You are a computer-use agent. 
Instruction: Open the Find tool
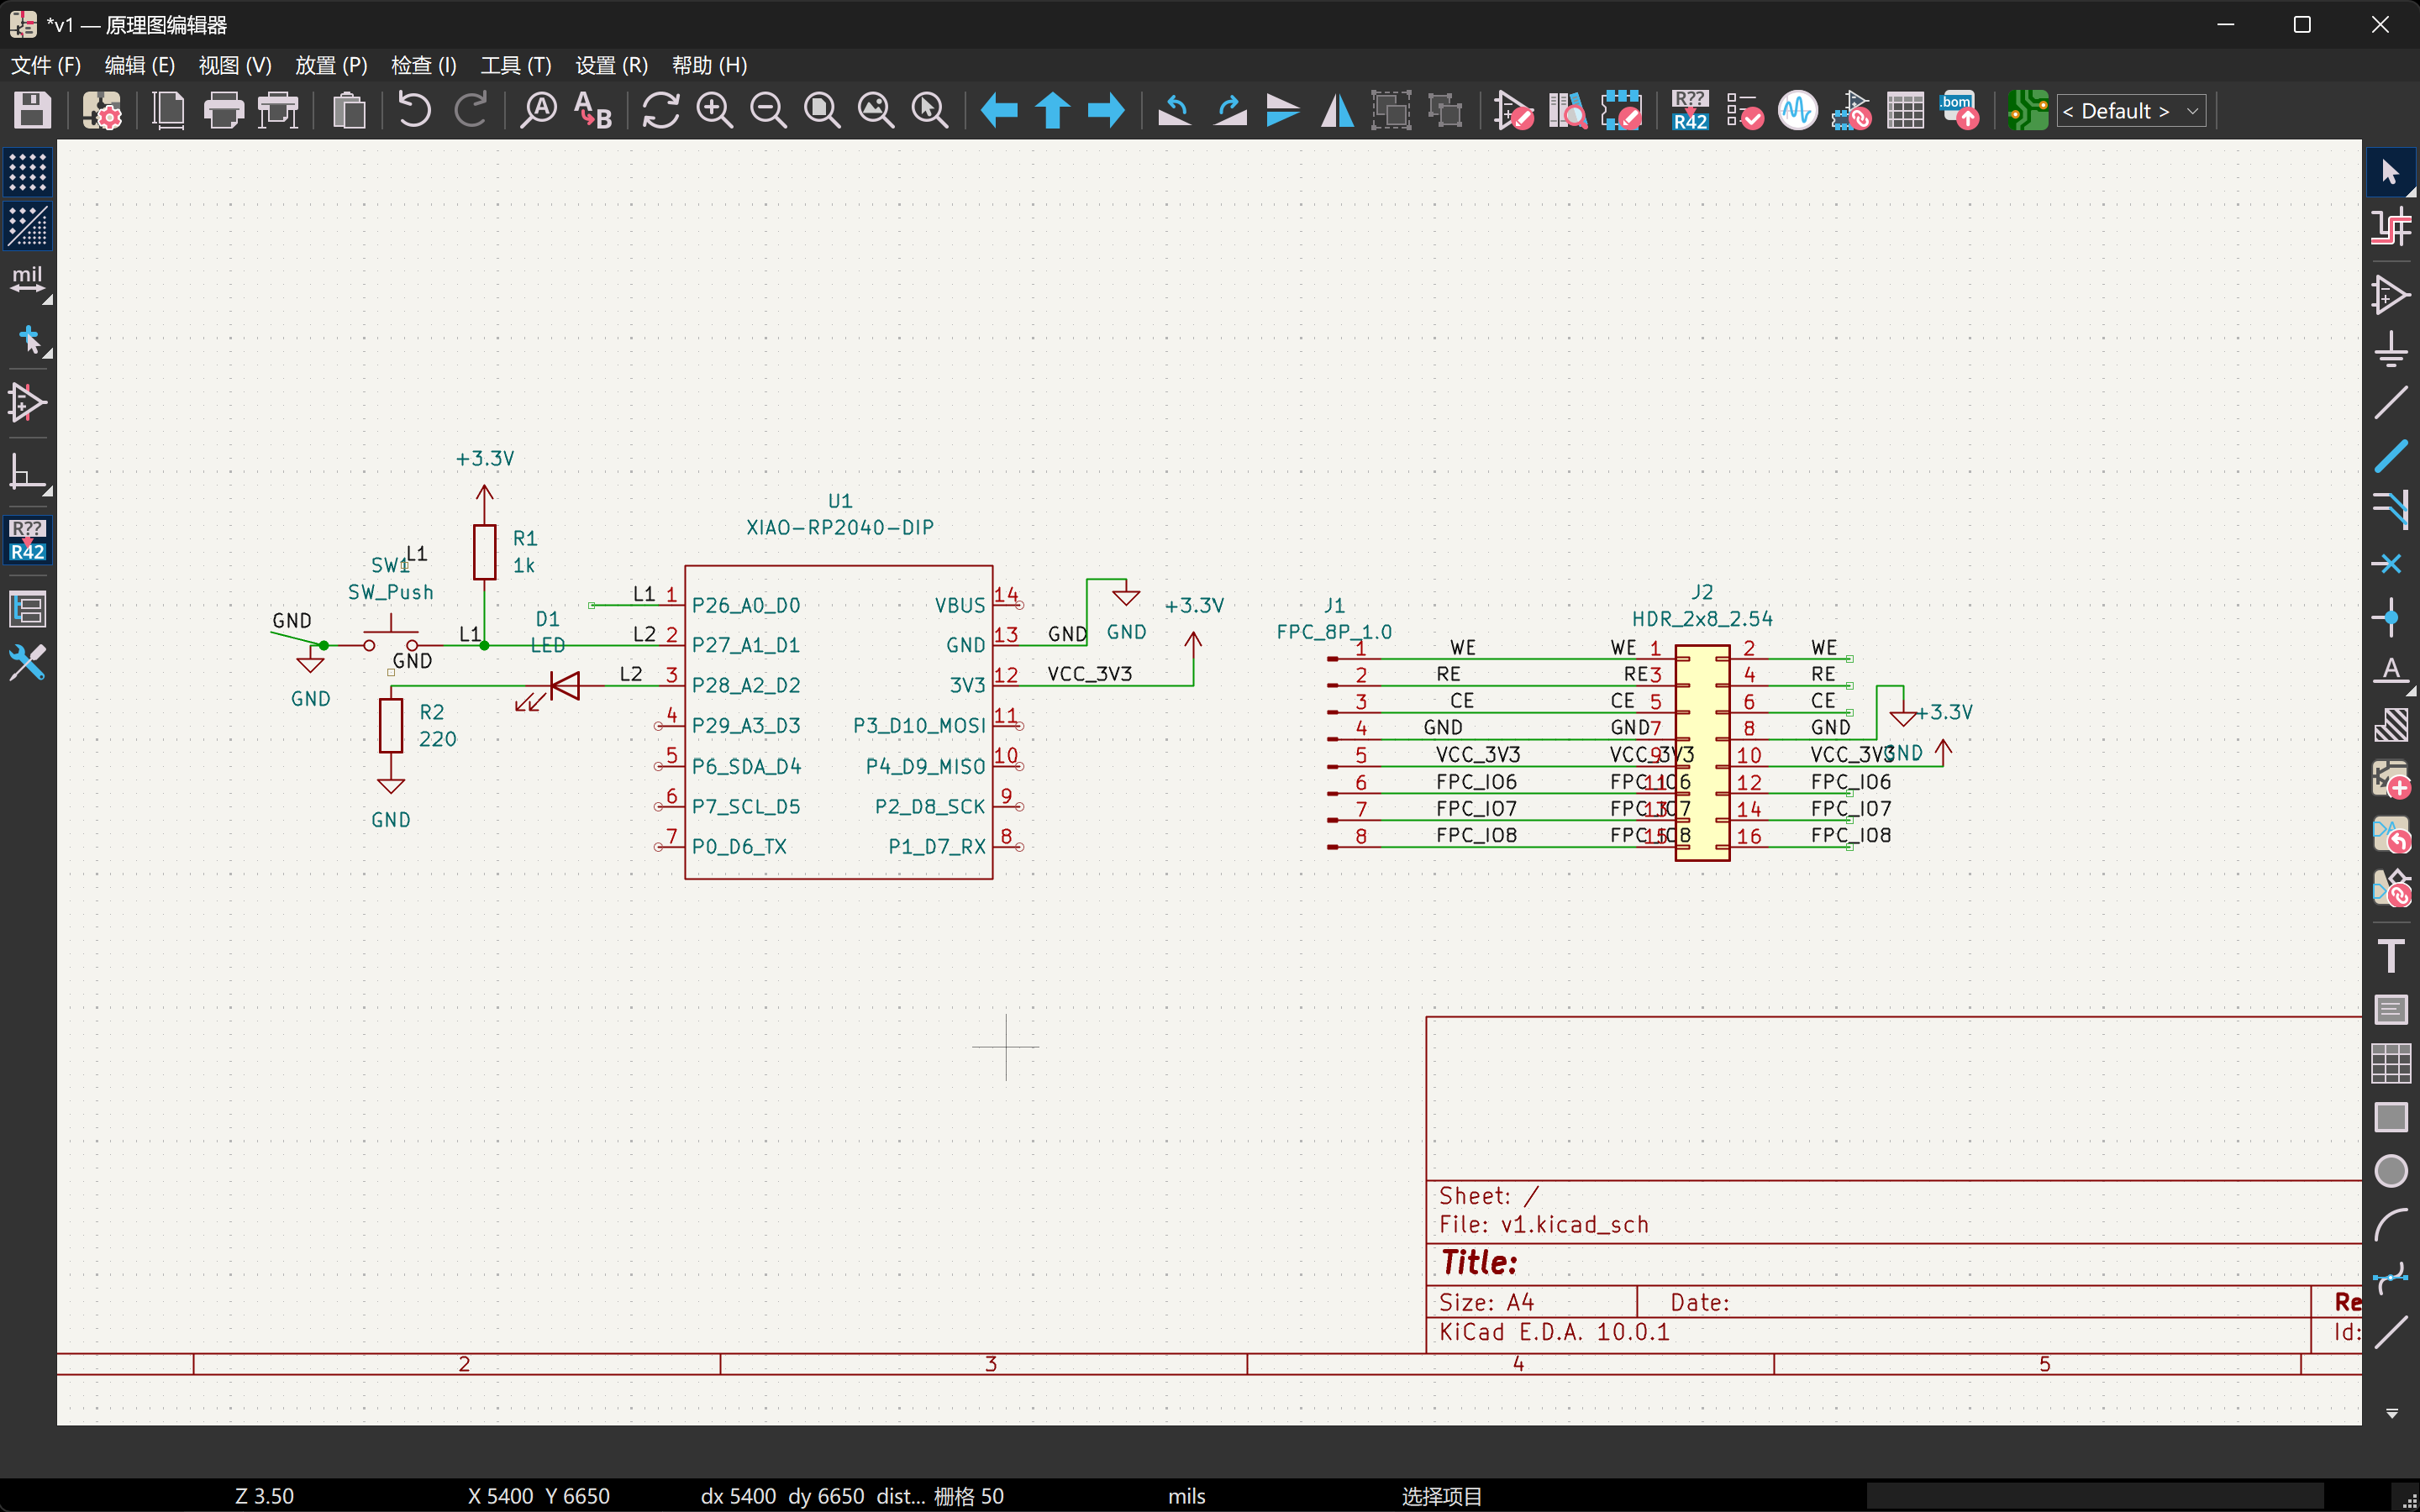[539, 110]
